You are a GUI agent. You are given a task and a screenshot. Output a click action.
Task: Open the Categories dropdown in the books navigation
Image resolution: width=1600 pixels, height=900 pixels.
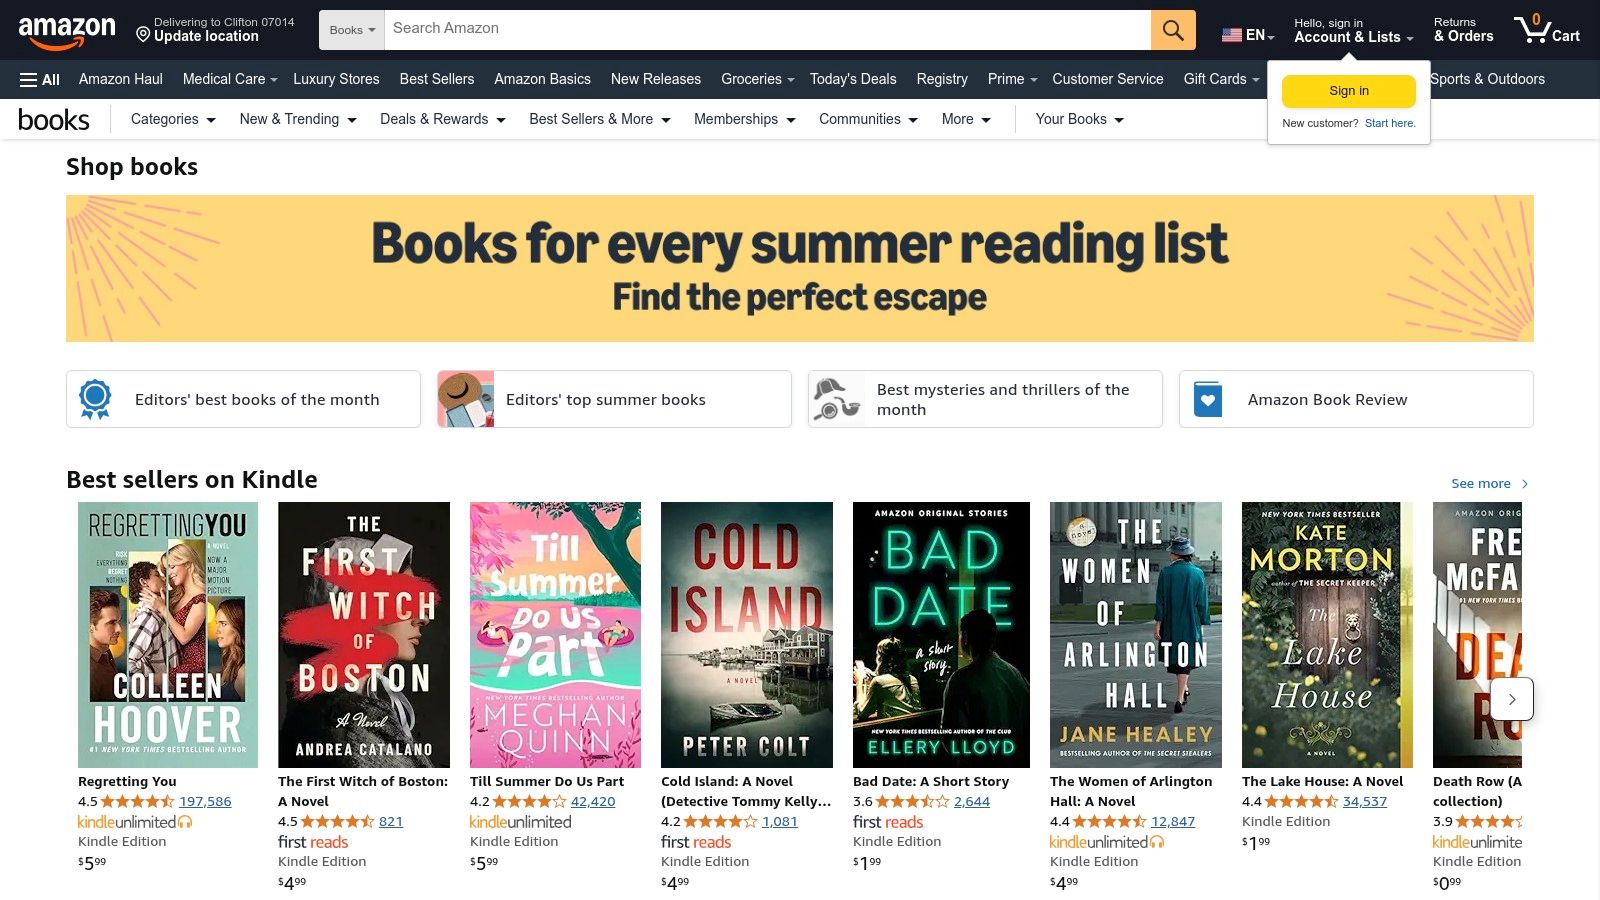pyautogui.click(x=172, y=119)
